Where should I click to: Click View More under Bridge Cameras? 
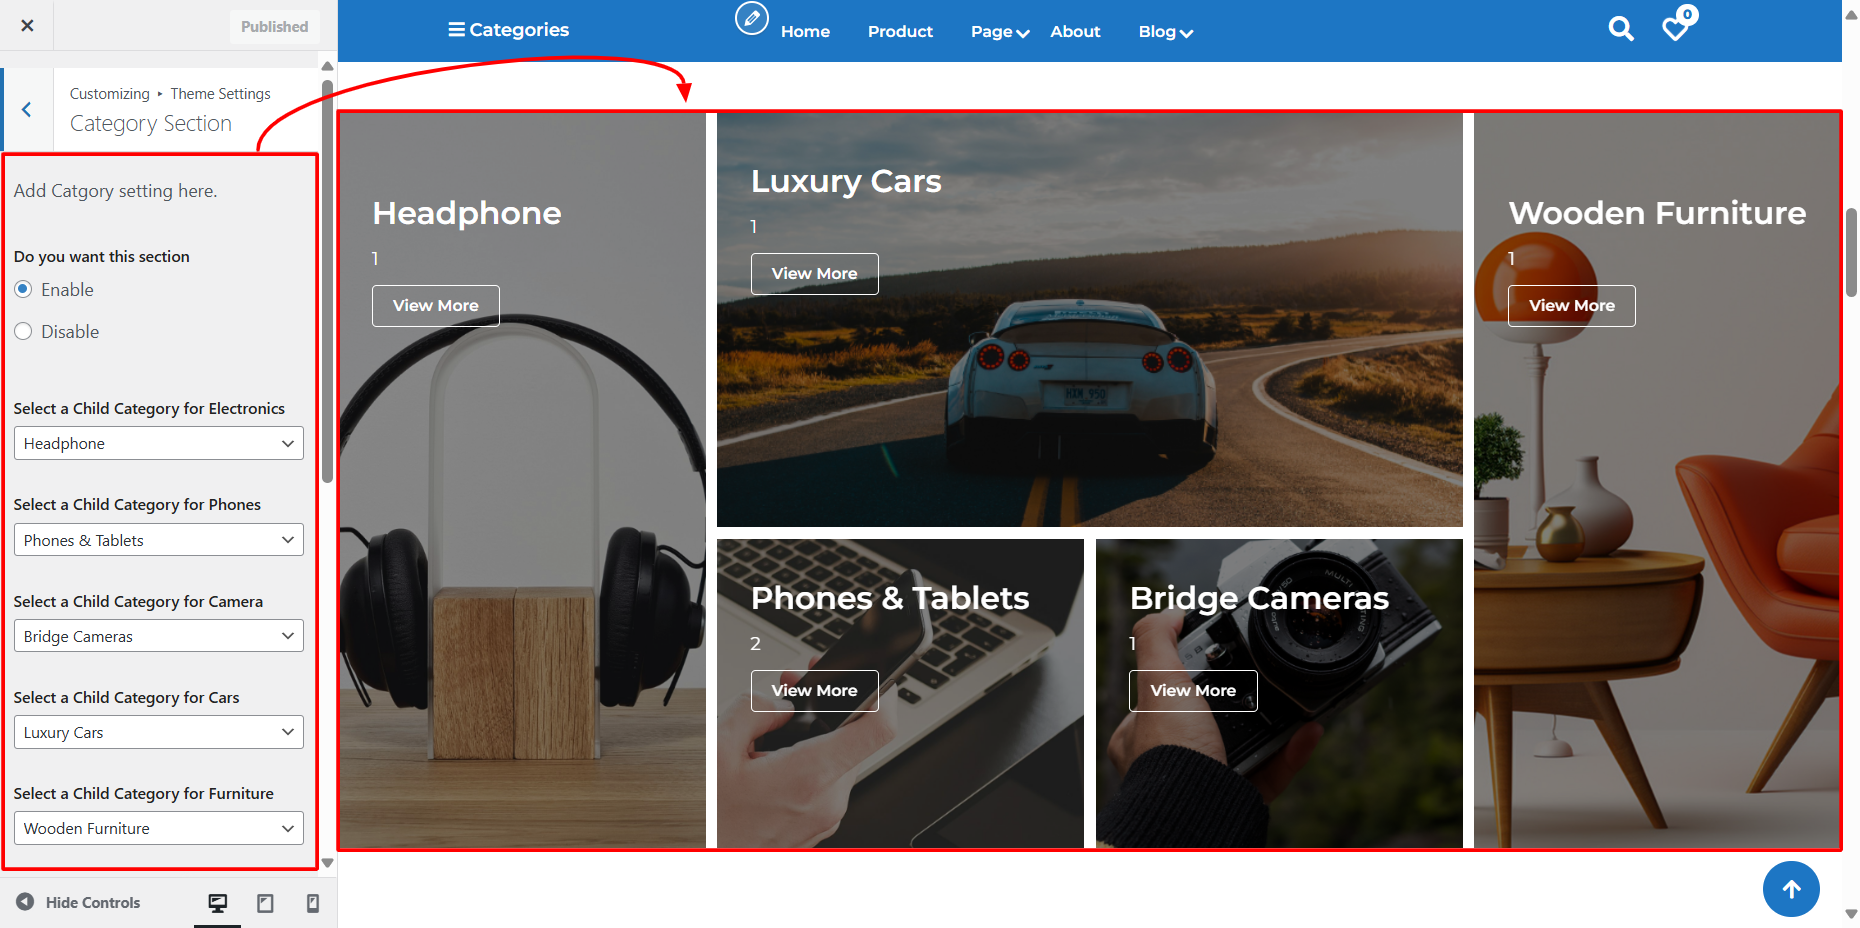1193,691
